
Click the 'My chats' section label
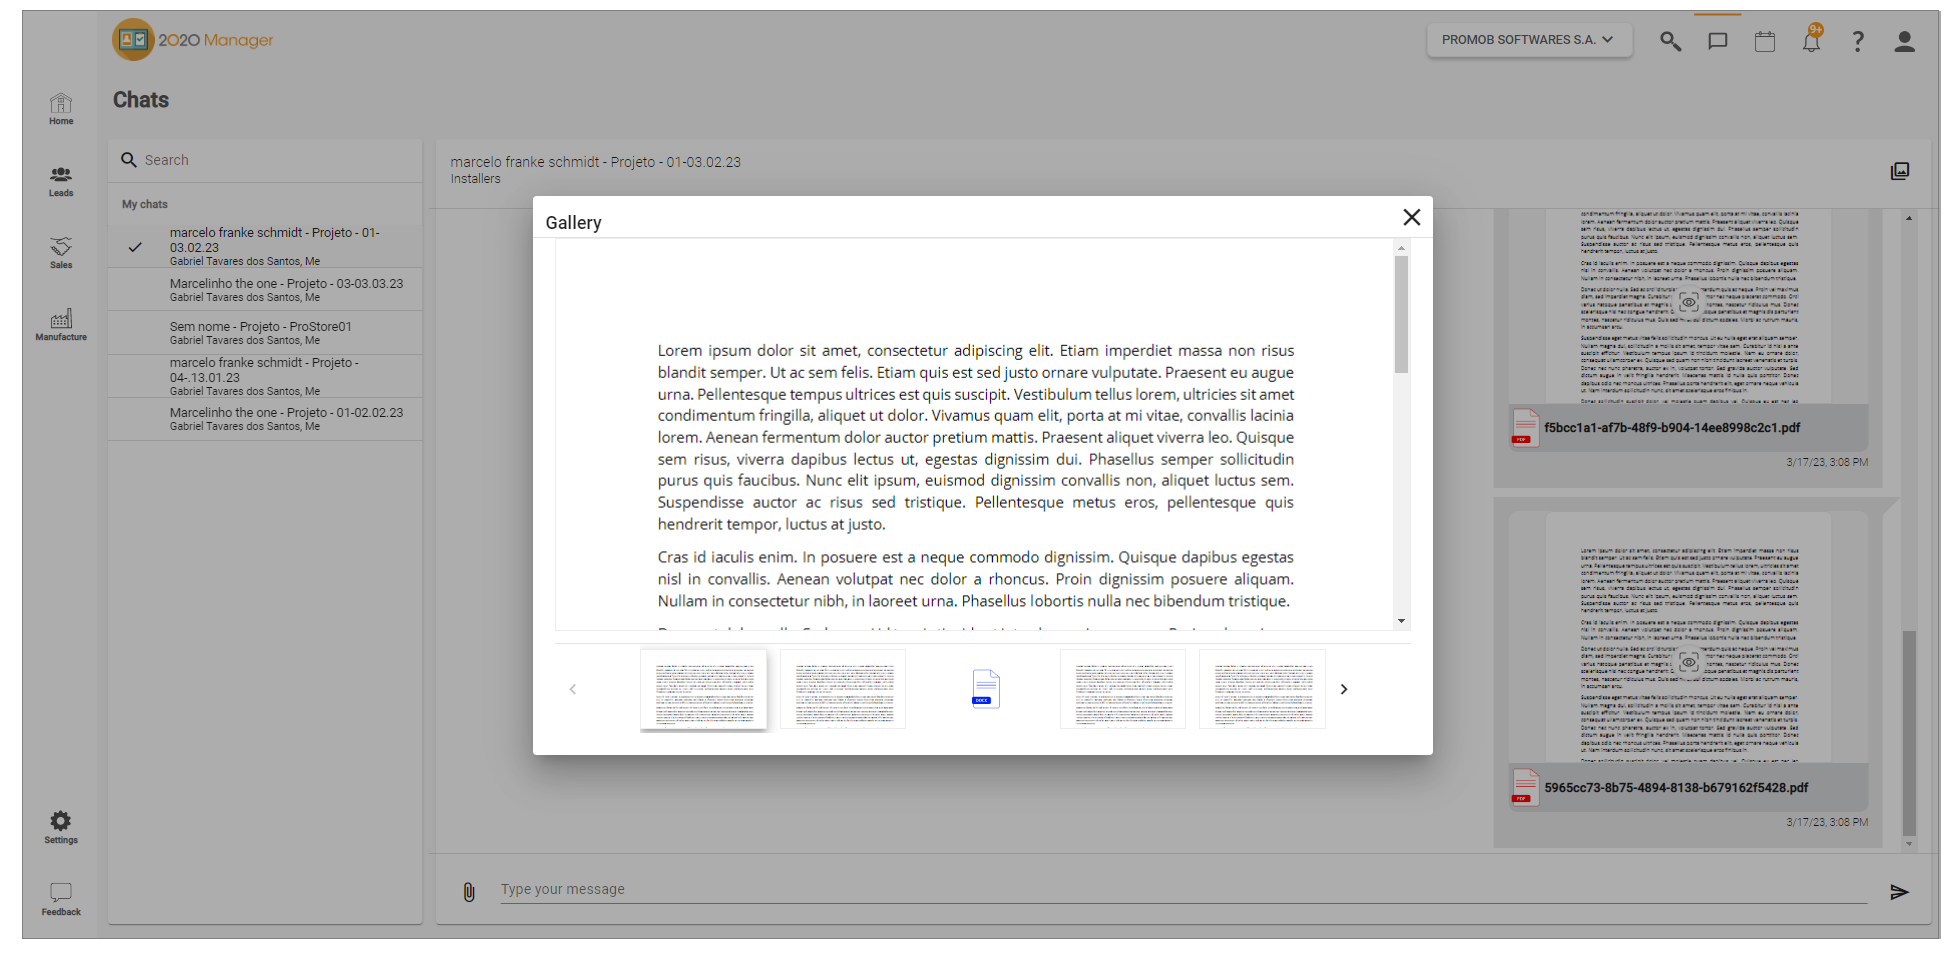coord(145,204)
